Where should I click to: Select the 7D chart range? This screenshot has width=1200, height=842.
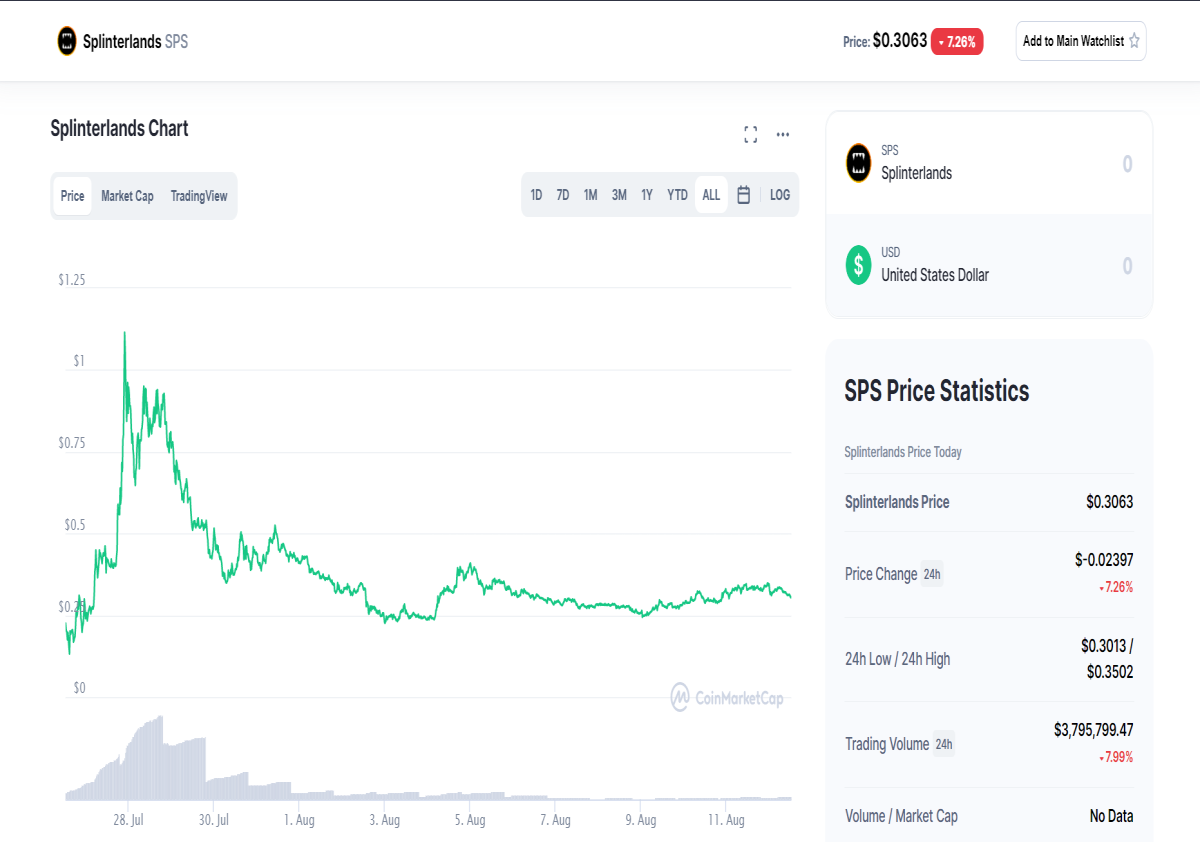click(x=563, y=195)
